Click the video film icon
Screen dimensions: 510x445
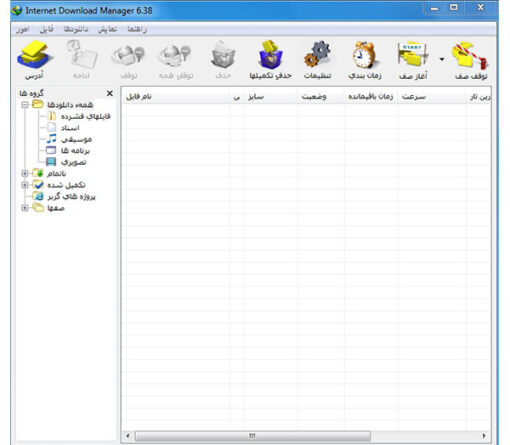[x=51, y=162]
